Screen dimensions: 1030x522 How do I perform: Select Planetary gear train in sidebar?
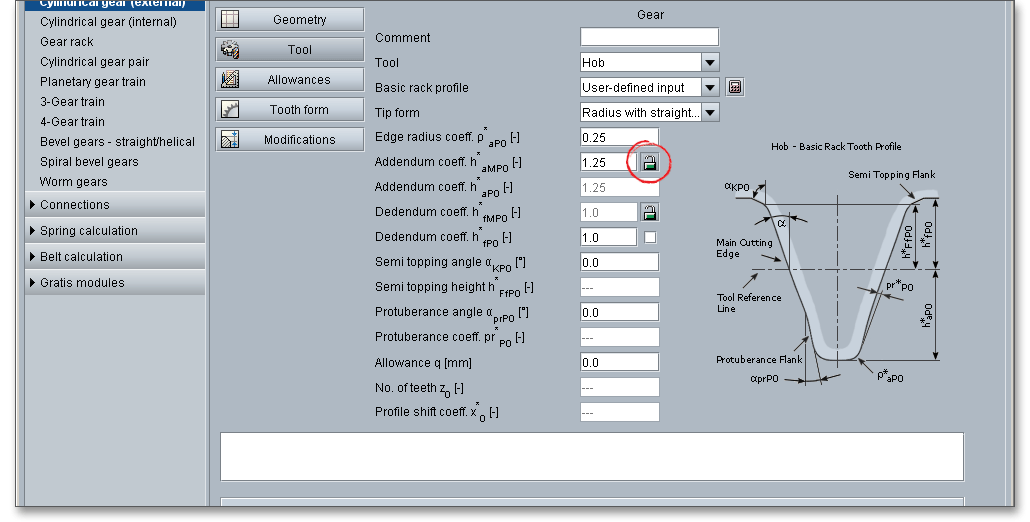click(x=93, y=82)
